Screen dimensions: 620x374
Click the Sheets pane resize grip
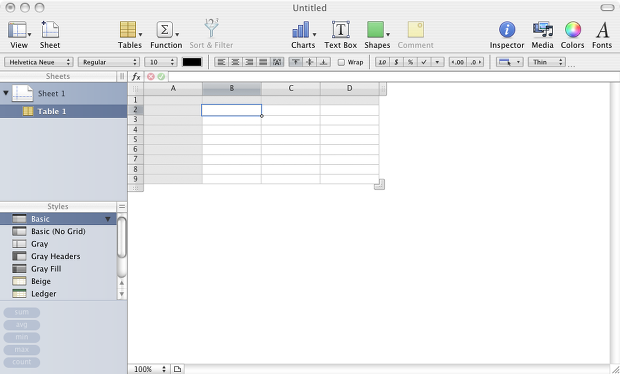122,77
